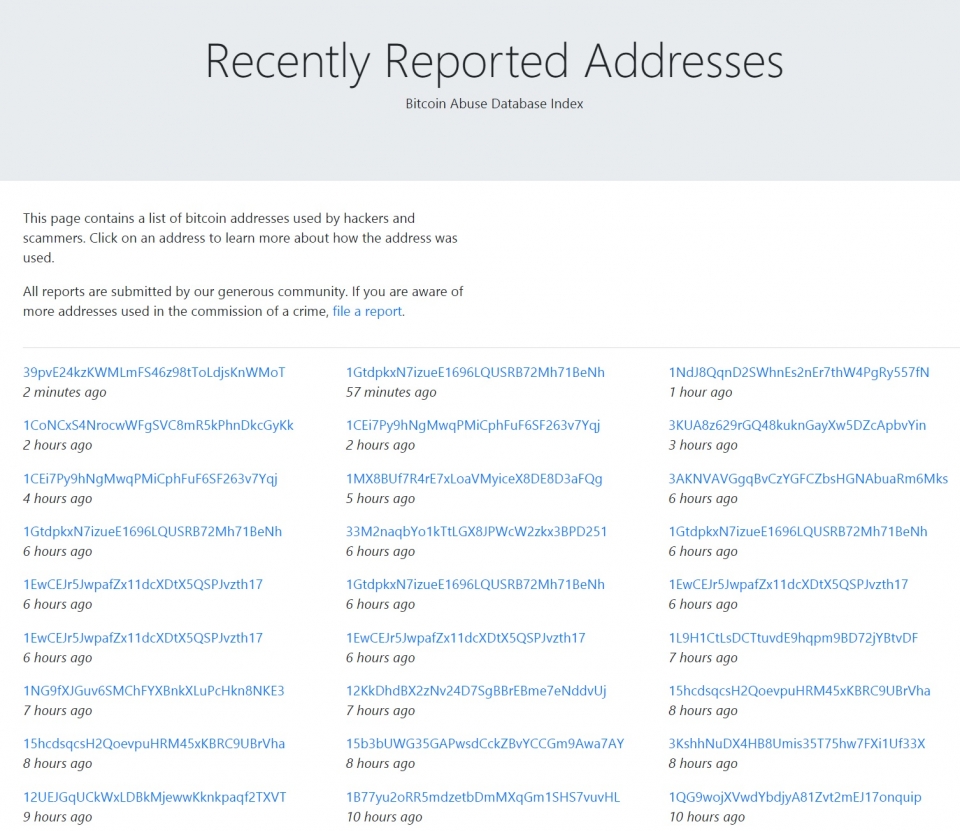Open 1CEi7Py9hNg address reported 2 hours ago
960x831 pixels.
click(473, 425)
